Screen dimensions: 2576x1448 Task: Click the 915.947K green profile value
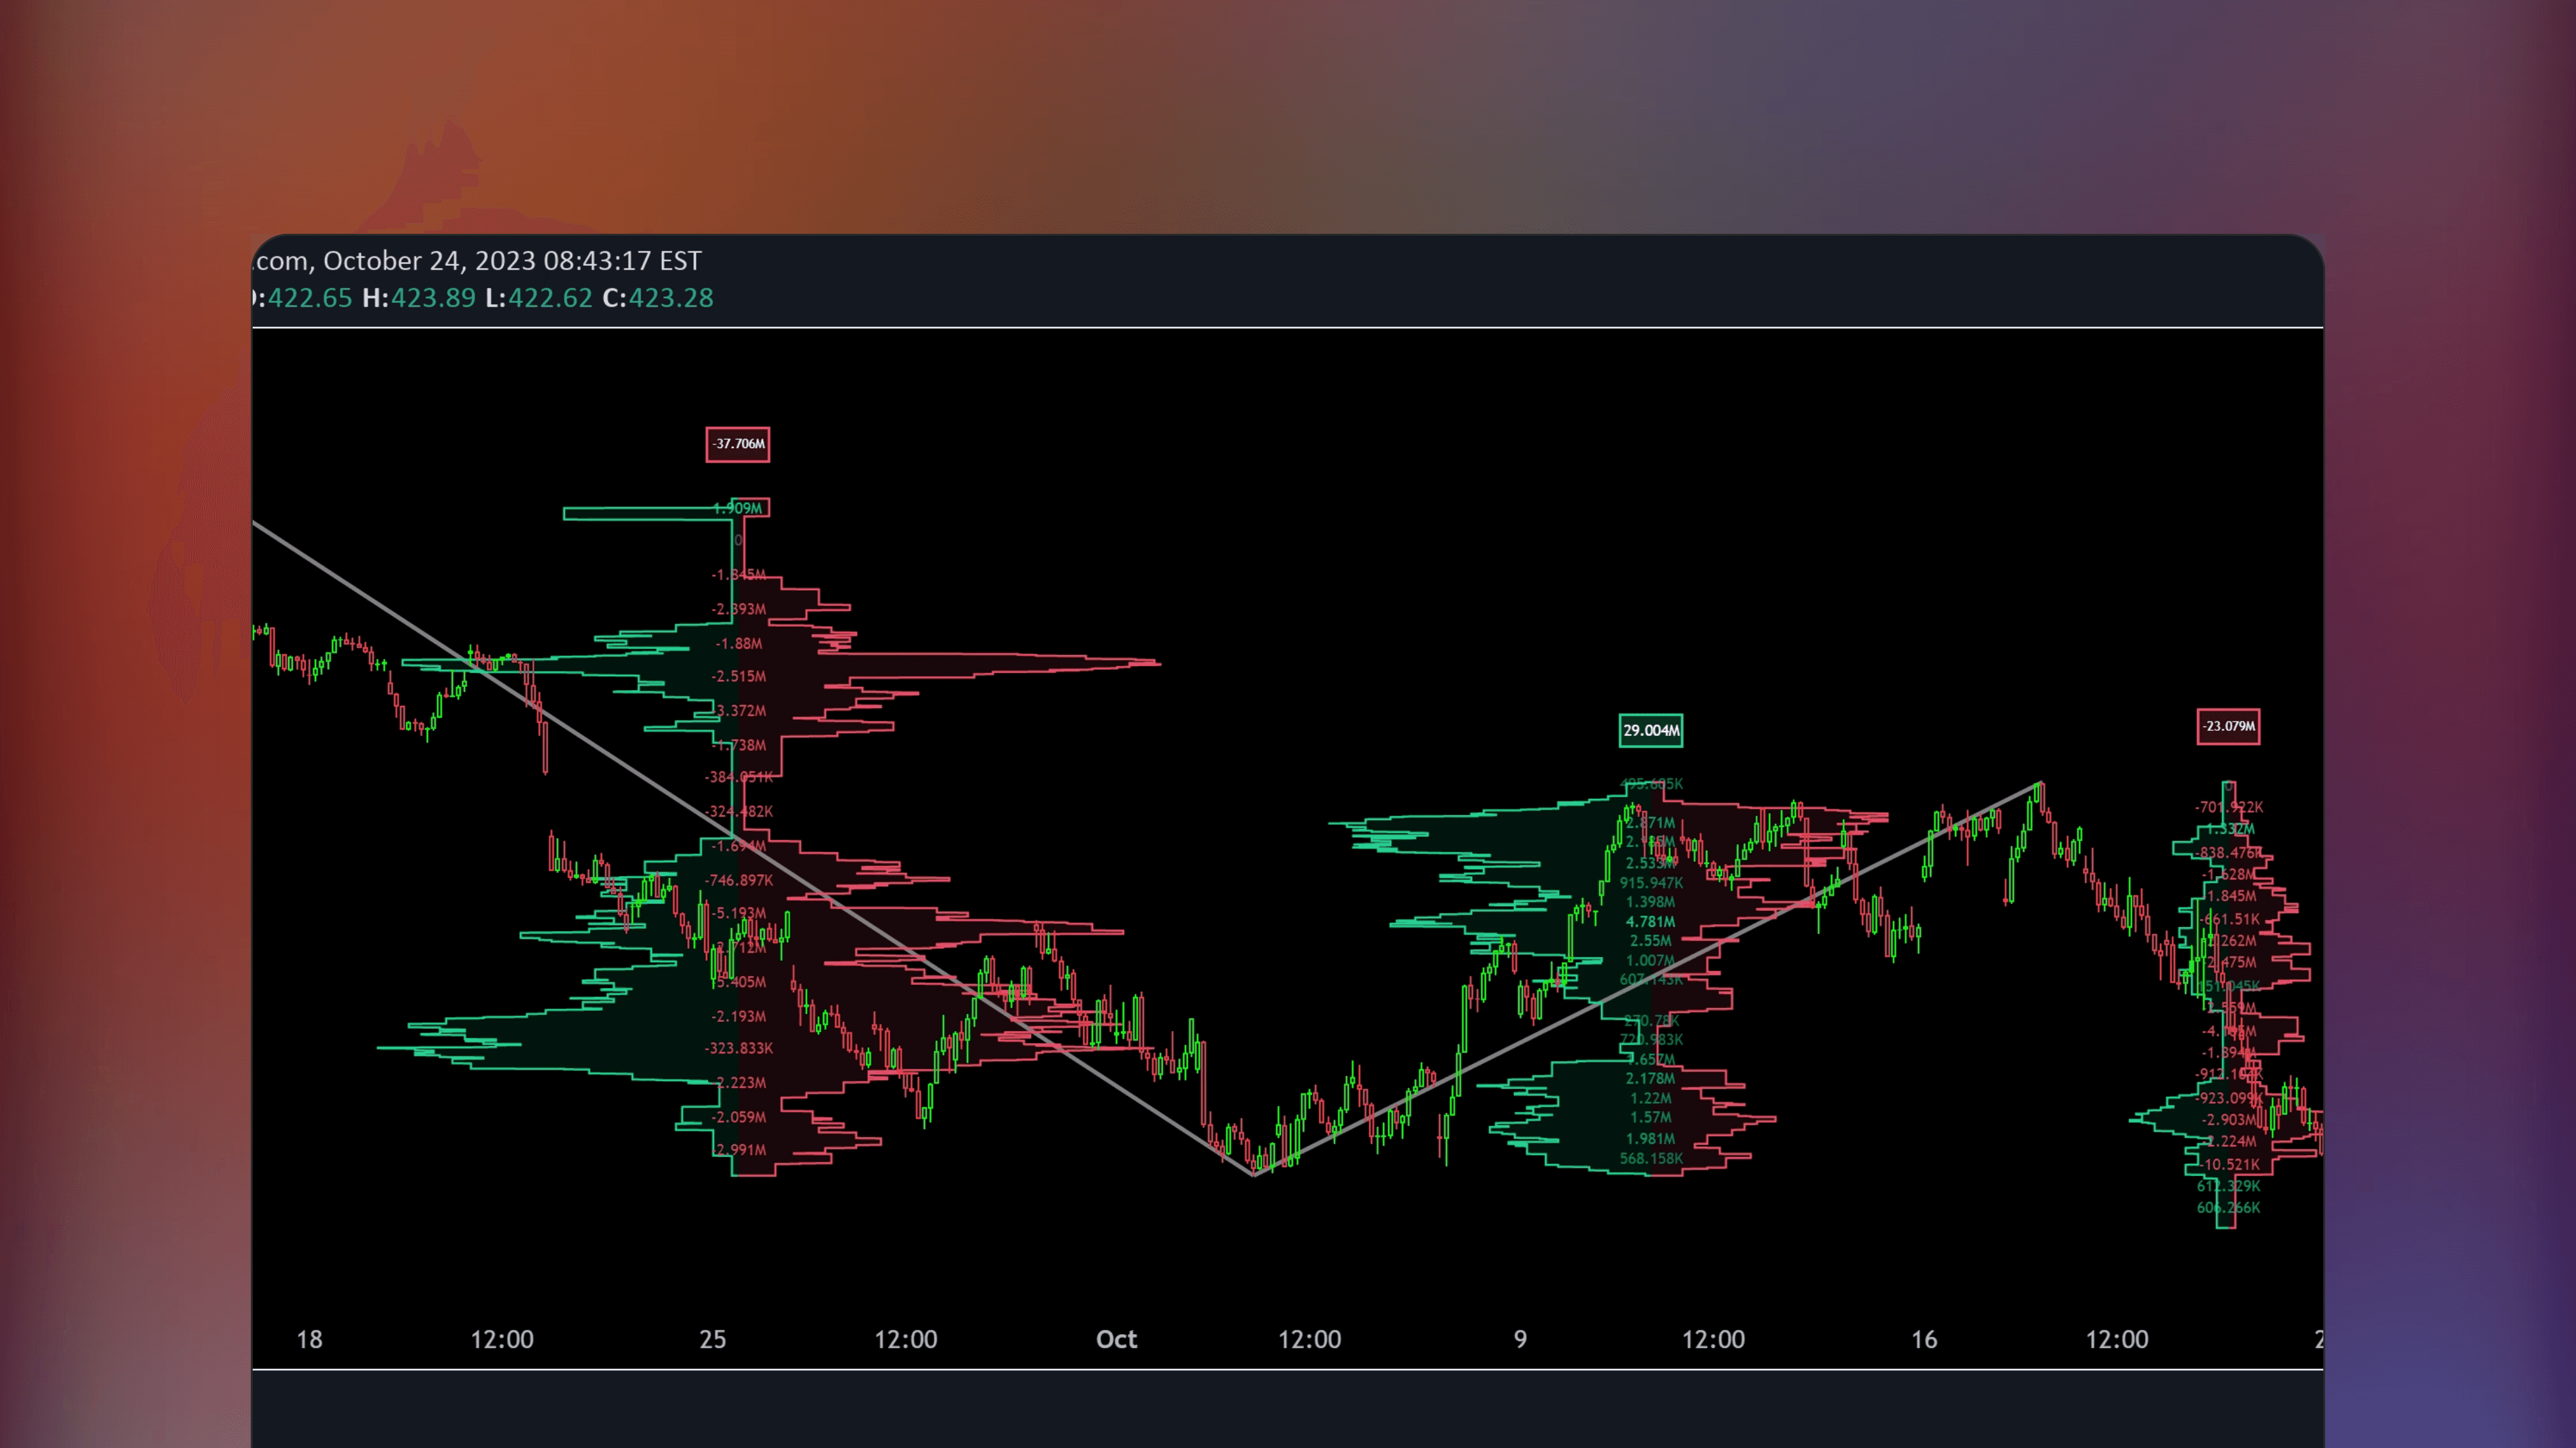1651,883
